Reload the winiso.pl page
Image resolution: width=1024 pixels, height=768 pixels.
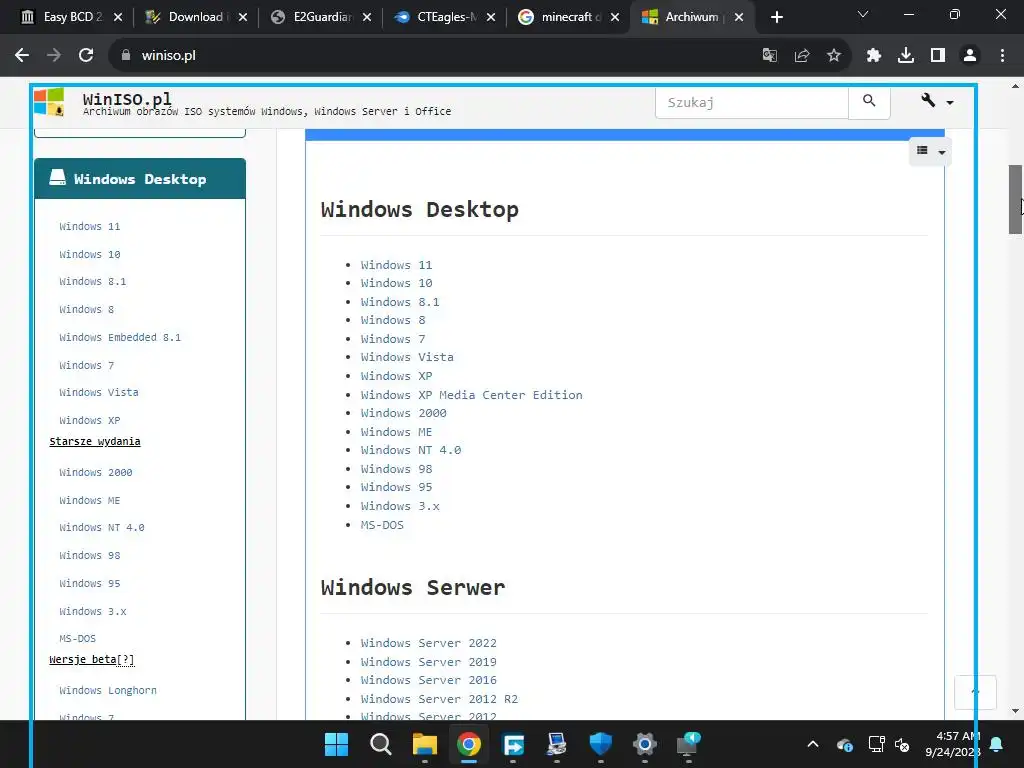pos(86,56)
